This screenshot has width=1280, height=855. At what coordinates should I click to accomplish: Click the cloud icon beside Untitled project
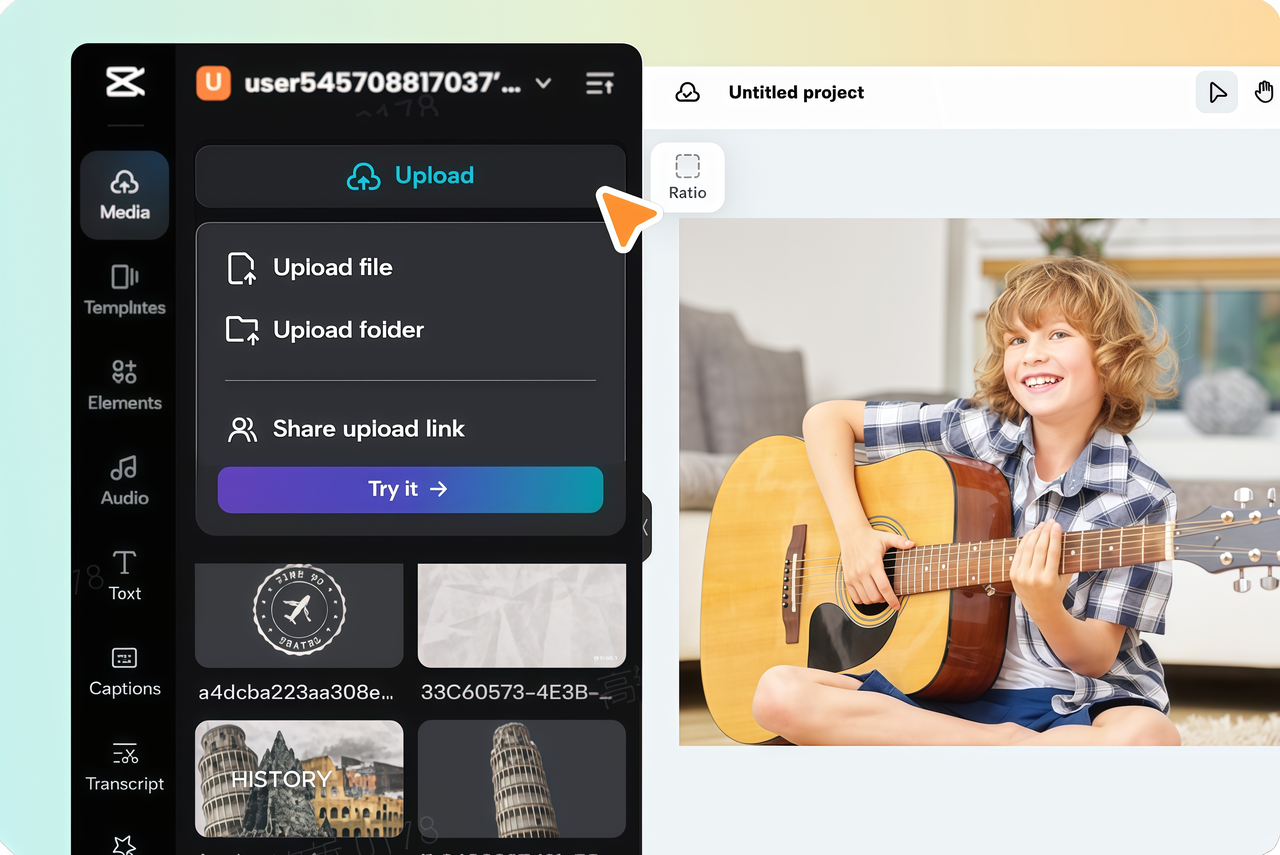687,91
